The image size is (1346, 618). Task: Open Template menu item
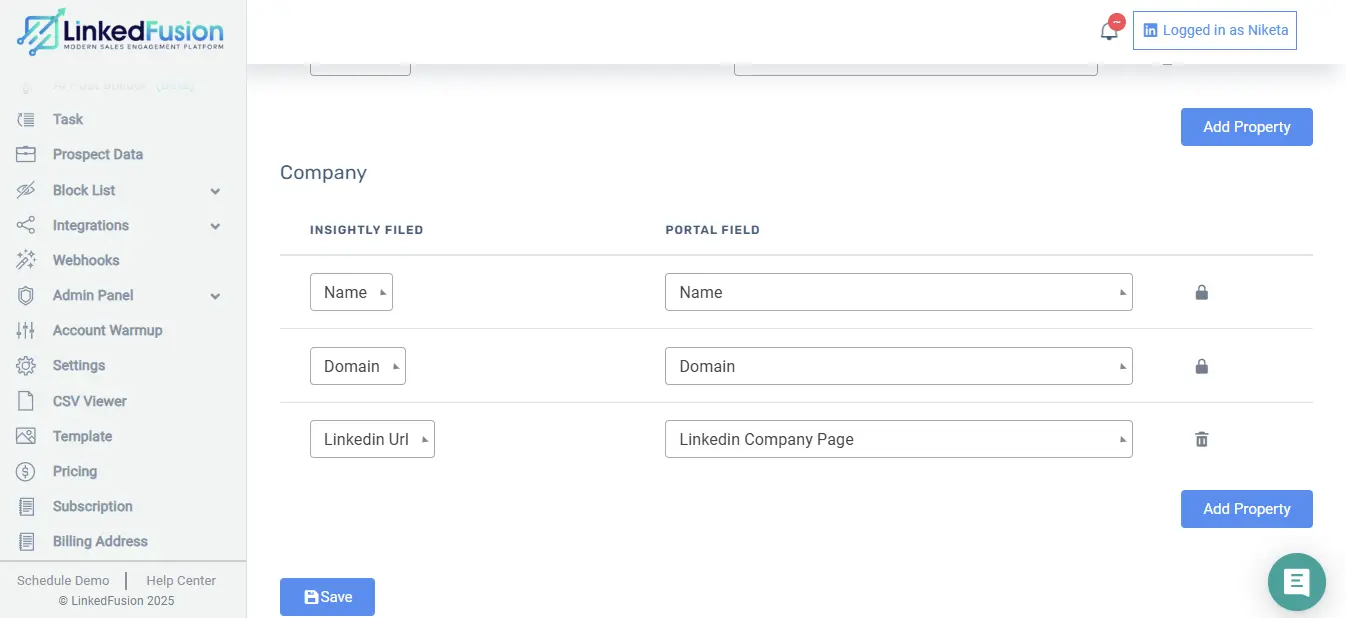coord(82,436)
